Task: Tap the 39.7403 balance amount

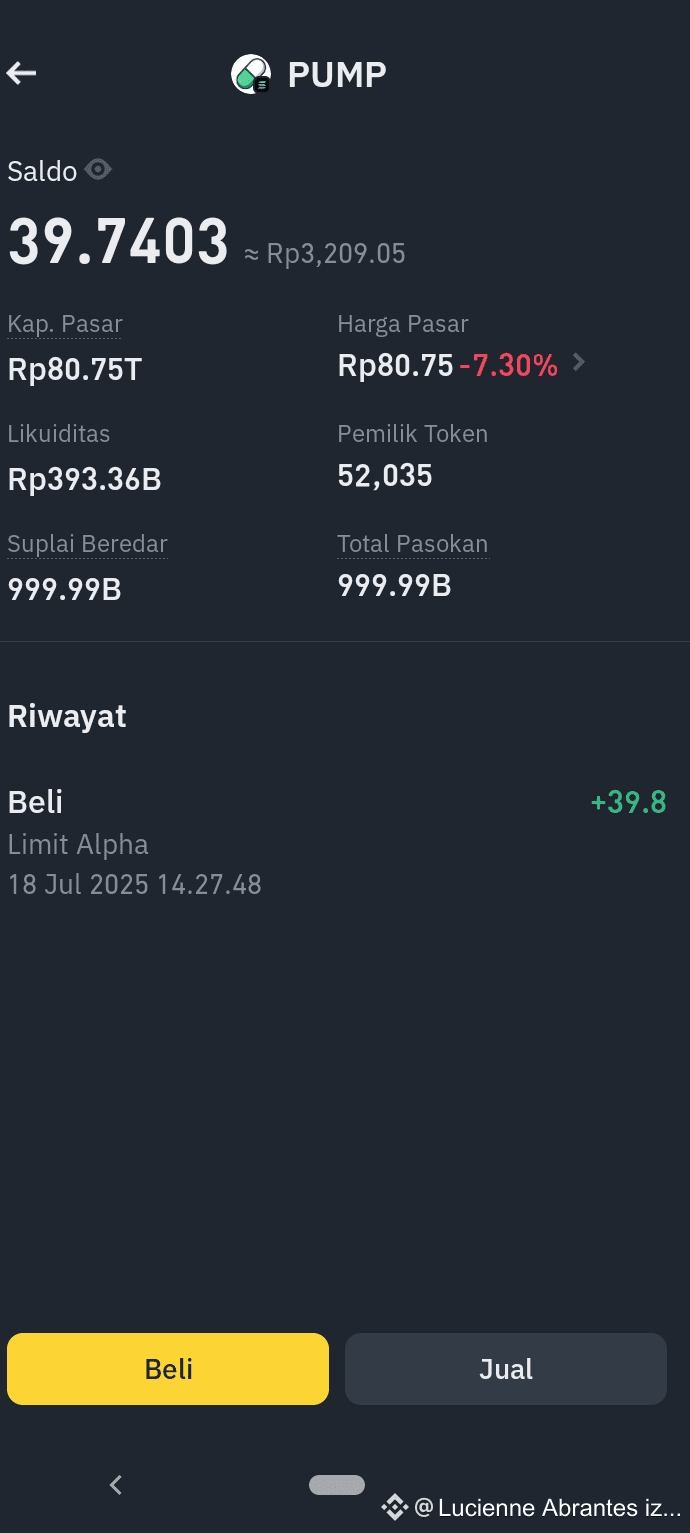Action: coord(119,243)
